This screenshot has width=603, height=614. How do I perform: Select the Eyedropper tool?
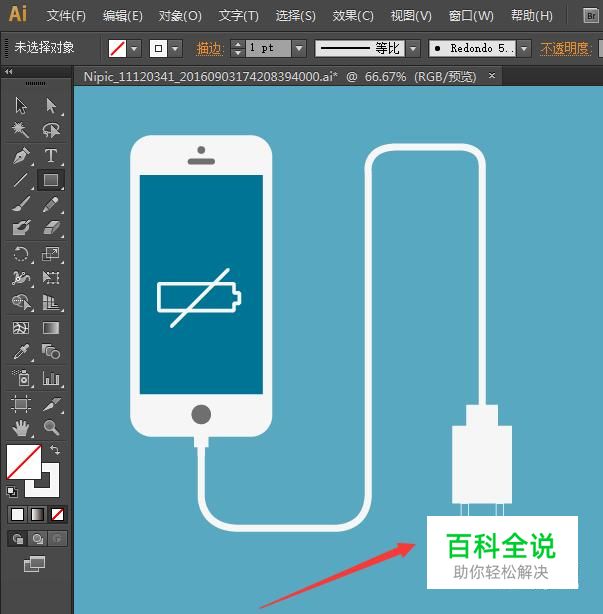(x=21, y=351)
